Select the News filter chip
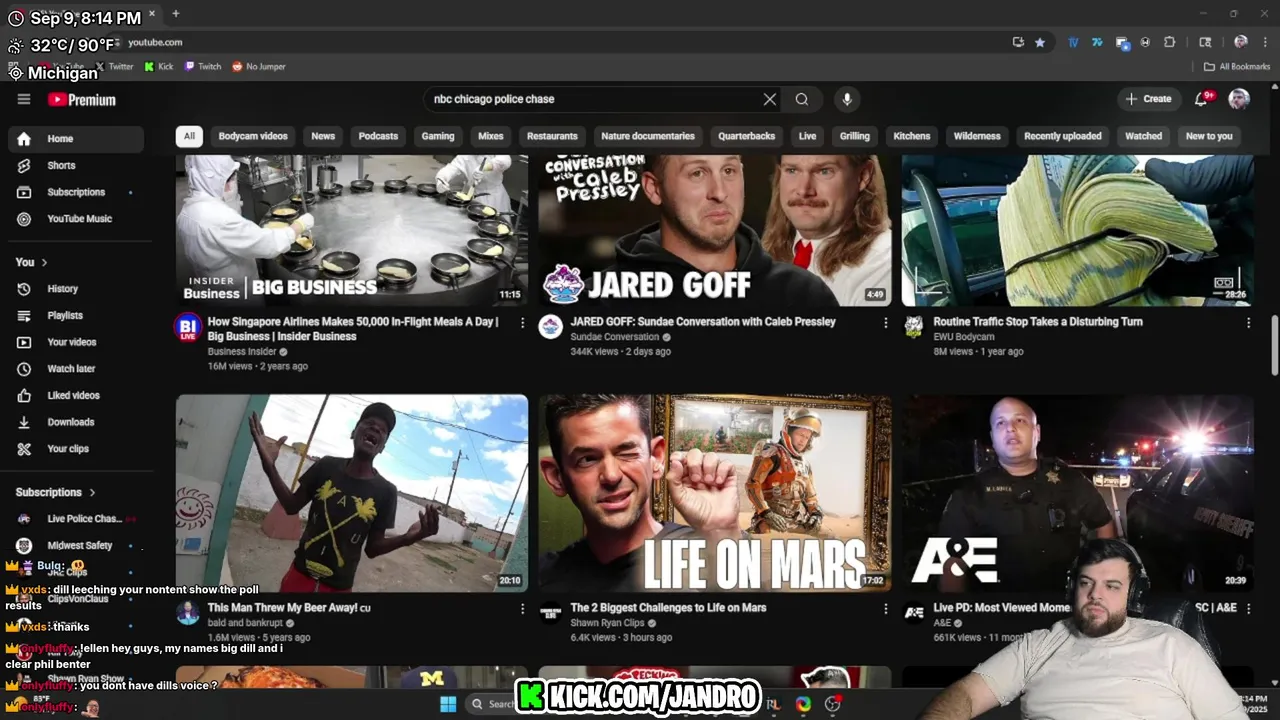The height and width of the screenshot is (720, 1280). pos(323,136)
